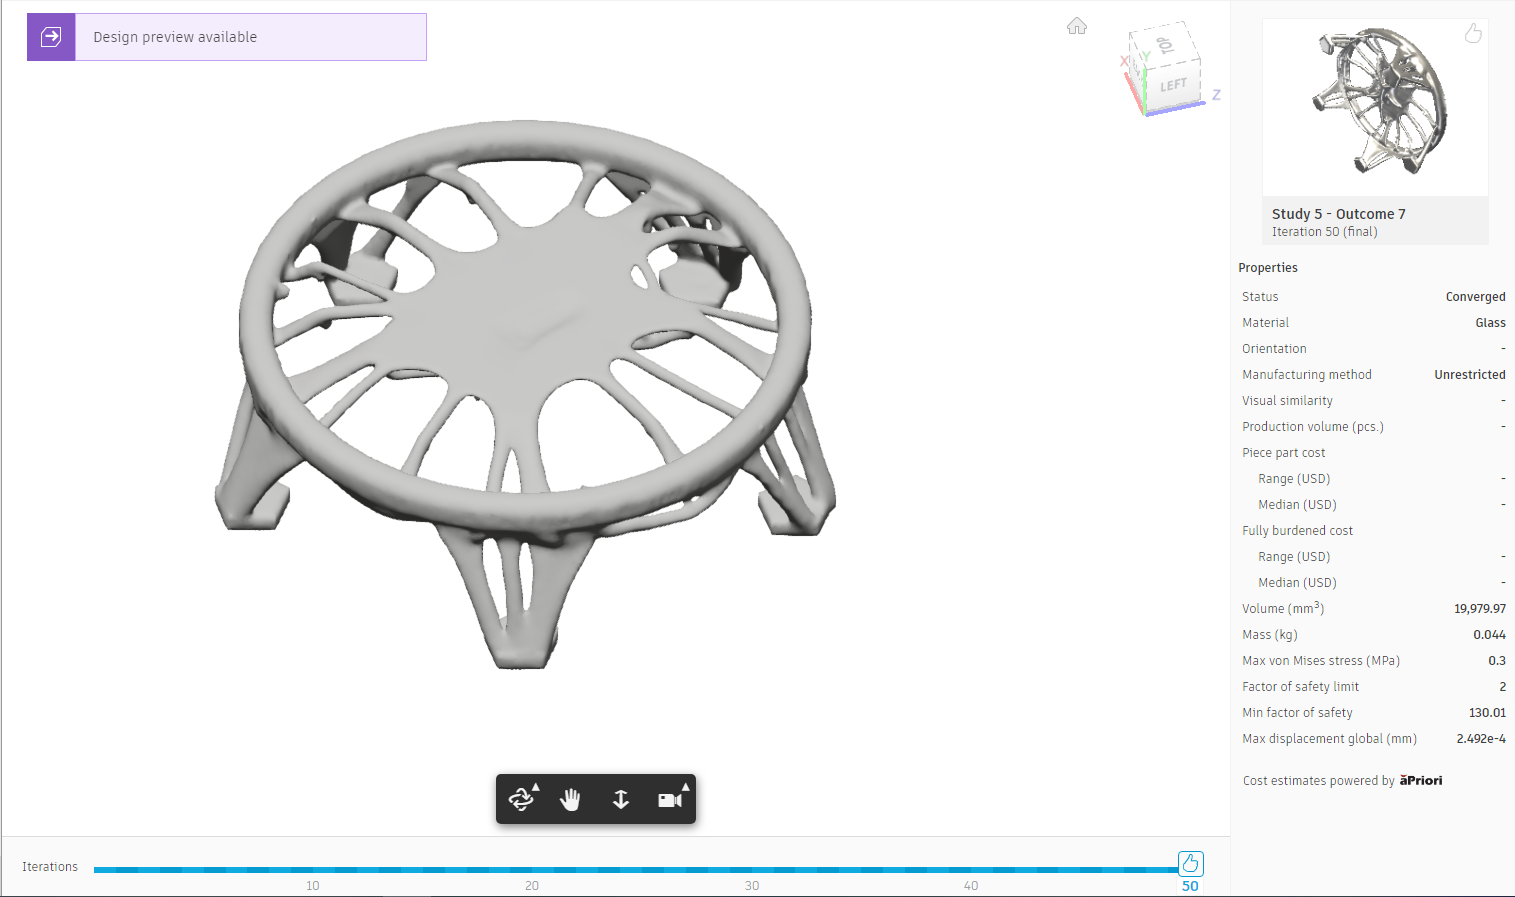Click the 3D generative model in the viewport
The height and width of the screenshot is (897, 1515).
coord(525,395)
